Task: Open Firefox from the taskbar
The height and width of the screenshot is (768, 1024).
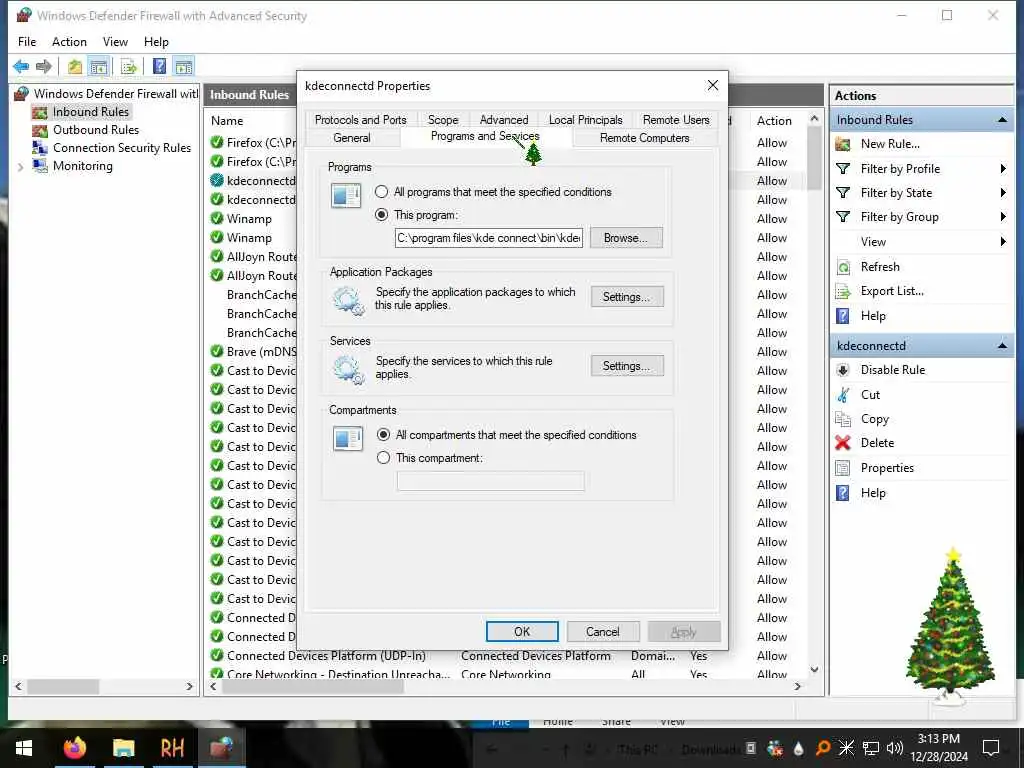Action: pyautogui.click(x=74, y=748)
